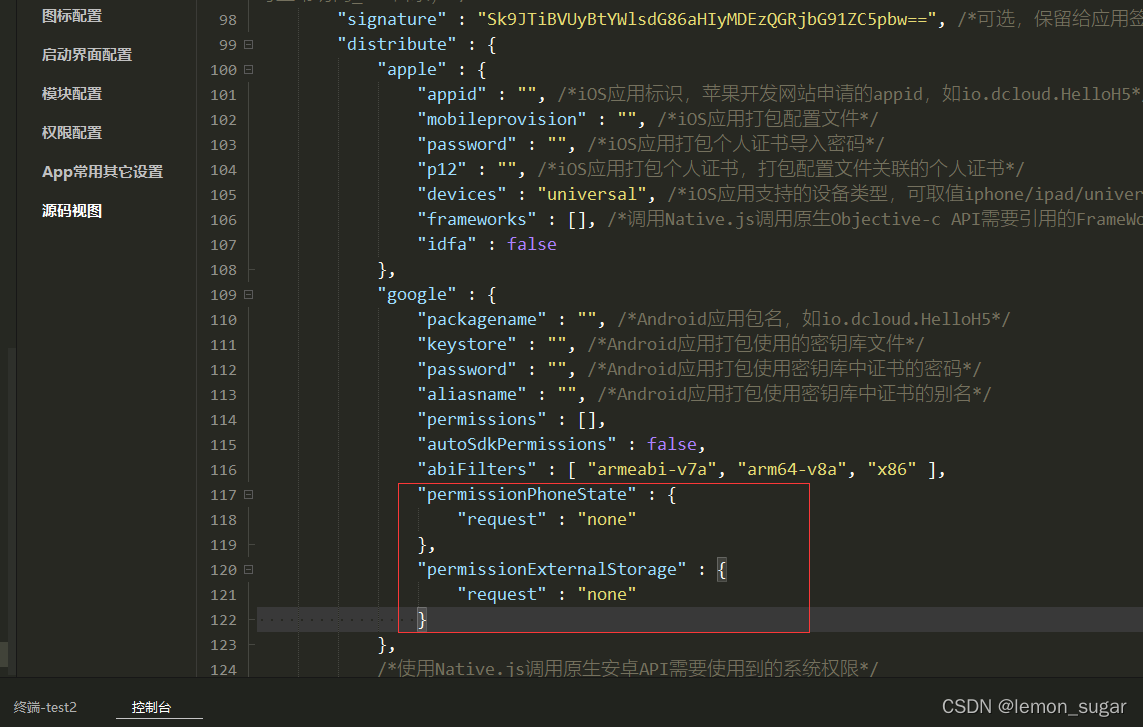Fold the permissionPhoneState block on line 117
The width and height of the screenshot is (1143, 727).
click(x=249, y=494)
